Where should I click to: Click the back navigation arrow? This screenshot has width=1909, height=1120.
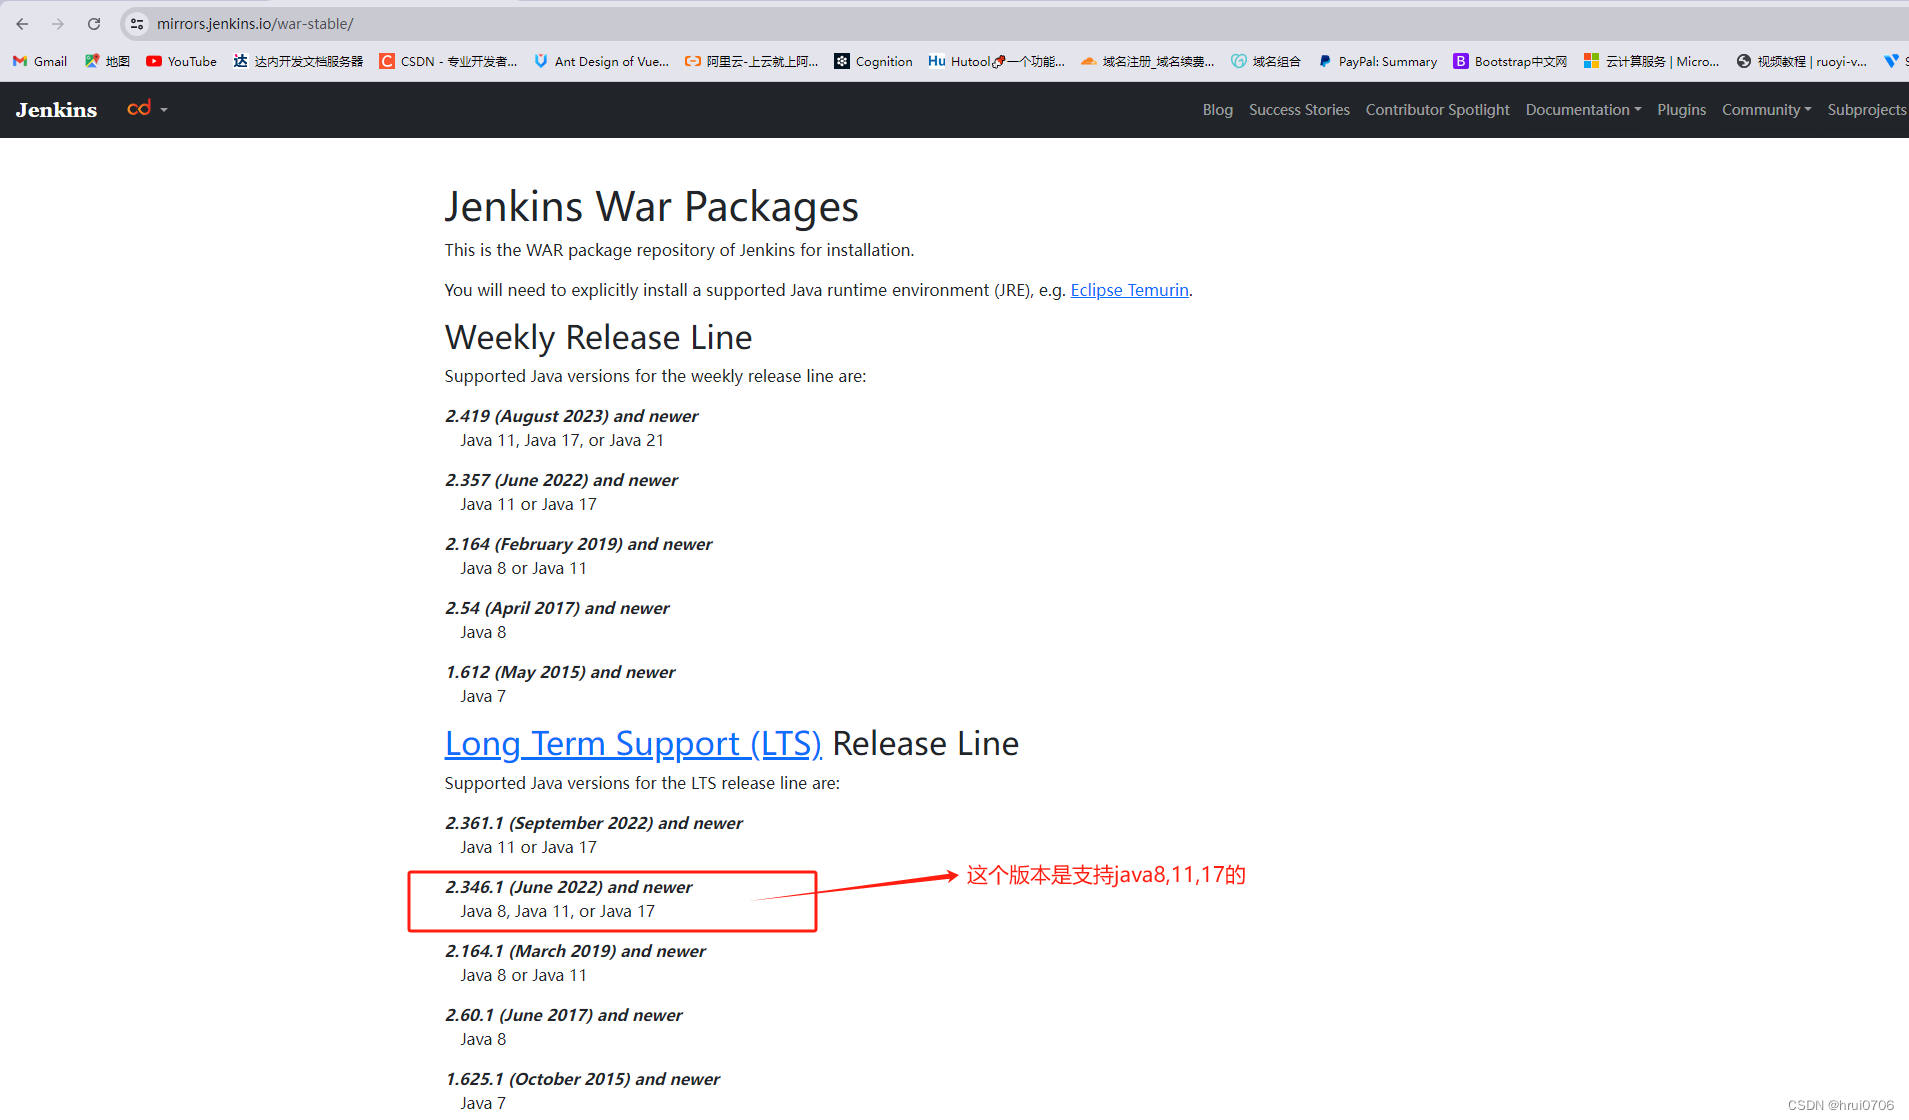pyautogui.click(x=22, y=23)
